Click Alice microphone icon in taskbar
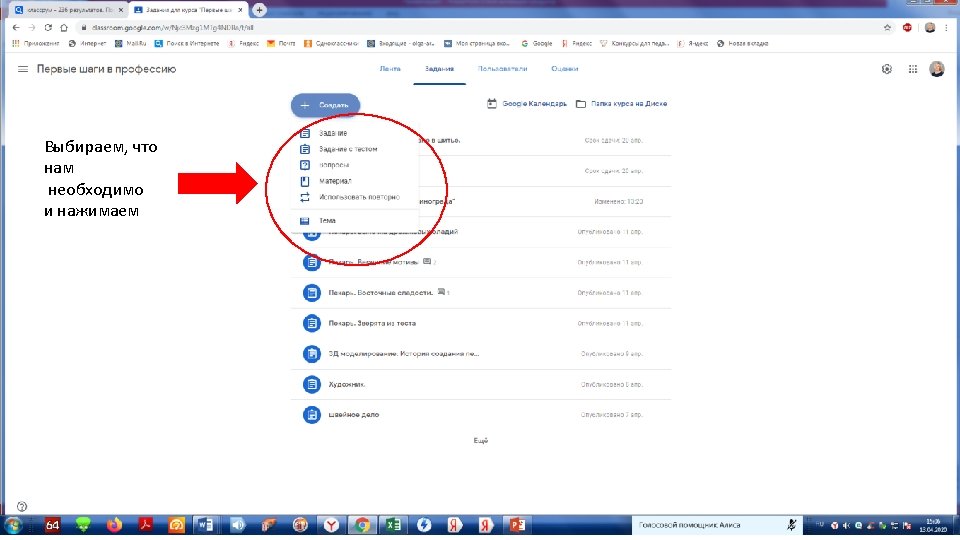 [x=792, y=525]
